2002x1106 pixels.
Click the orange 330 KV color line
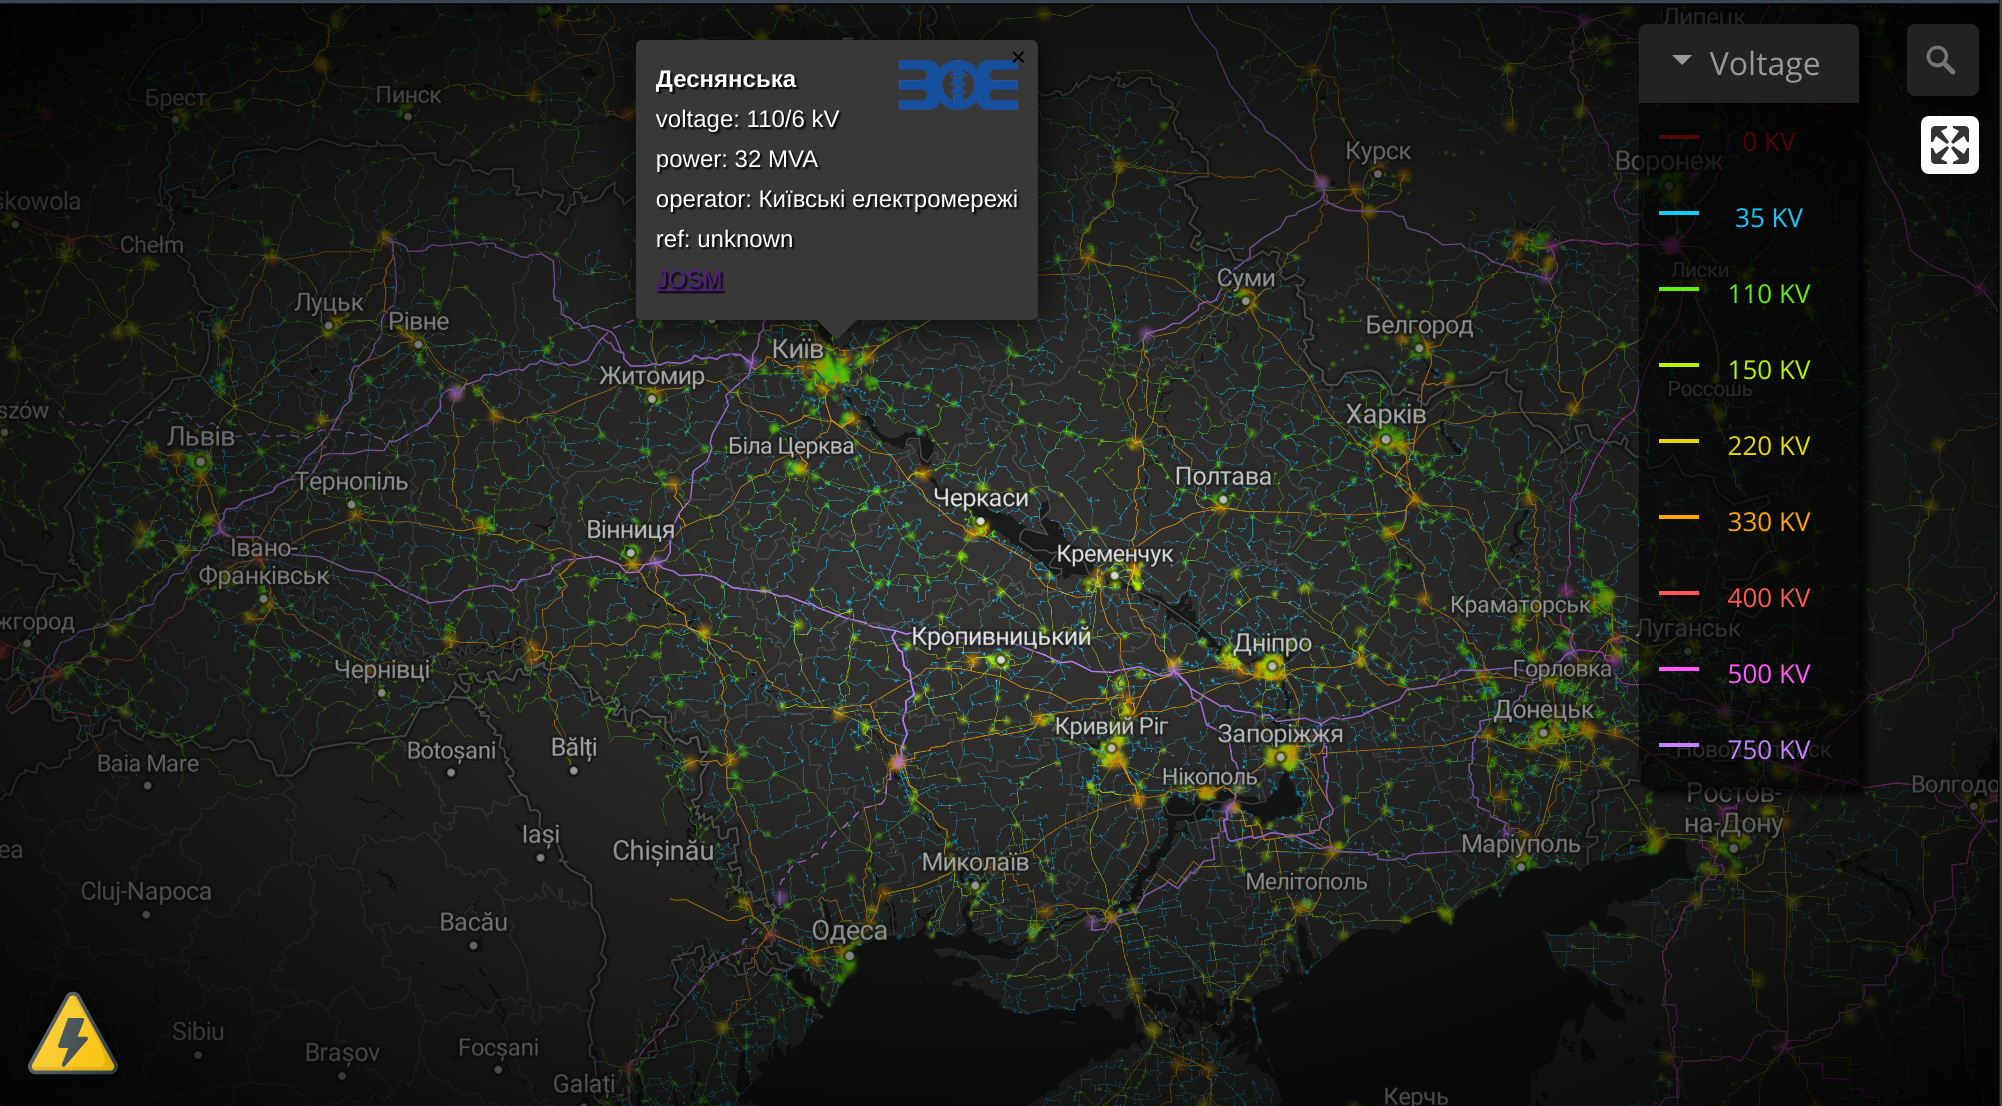[1679, 517]
